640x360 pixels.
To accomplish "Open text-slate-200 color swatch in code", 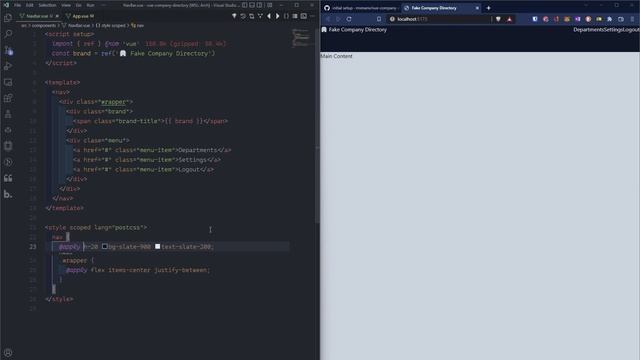I will [x=158, y=246].
